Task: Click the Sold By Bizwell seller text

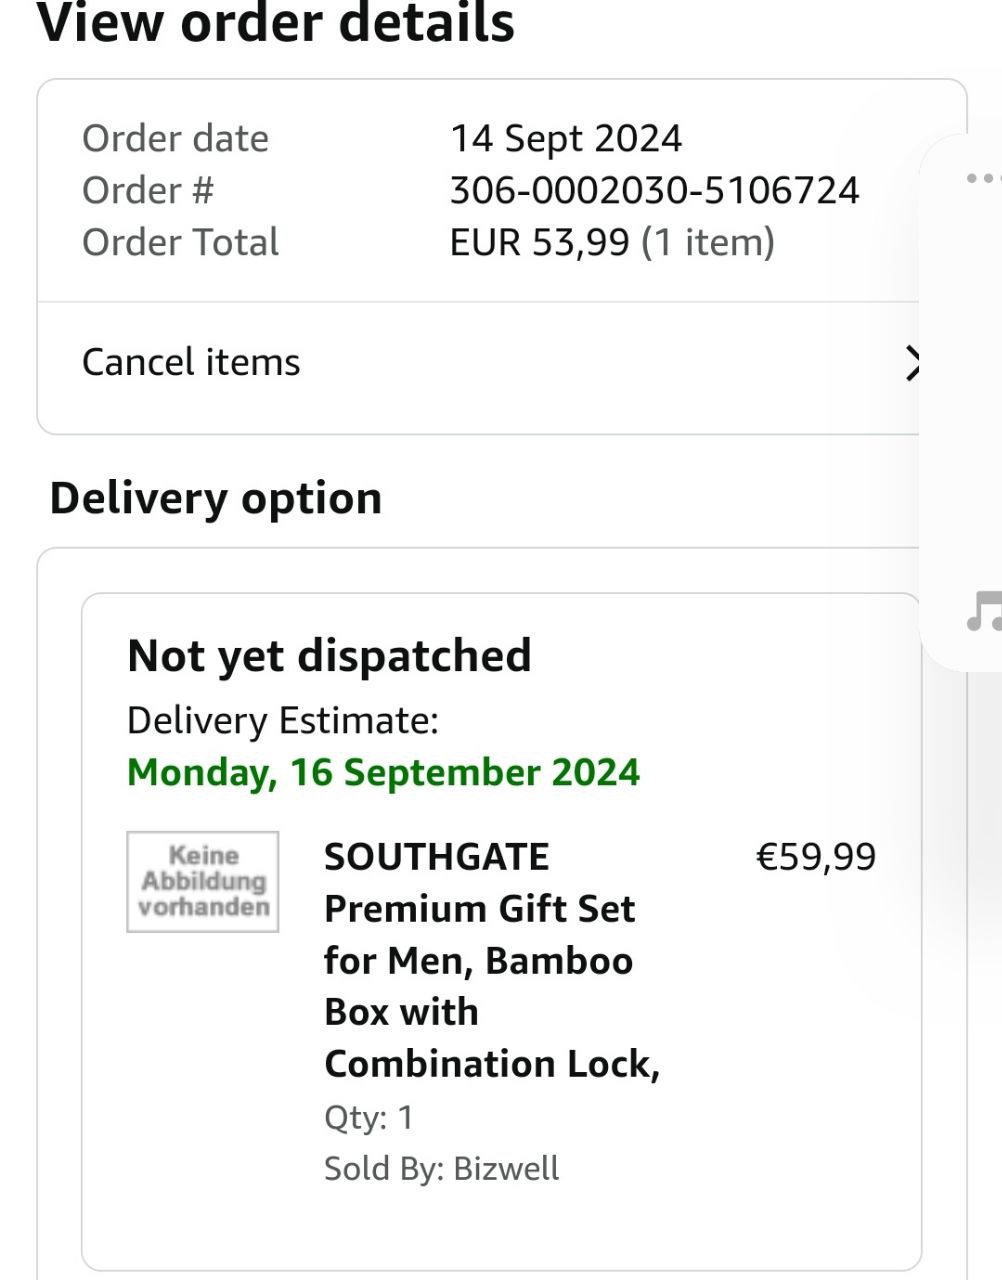Action: tap(441, 1168)
